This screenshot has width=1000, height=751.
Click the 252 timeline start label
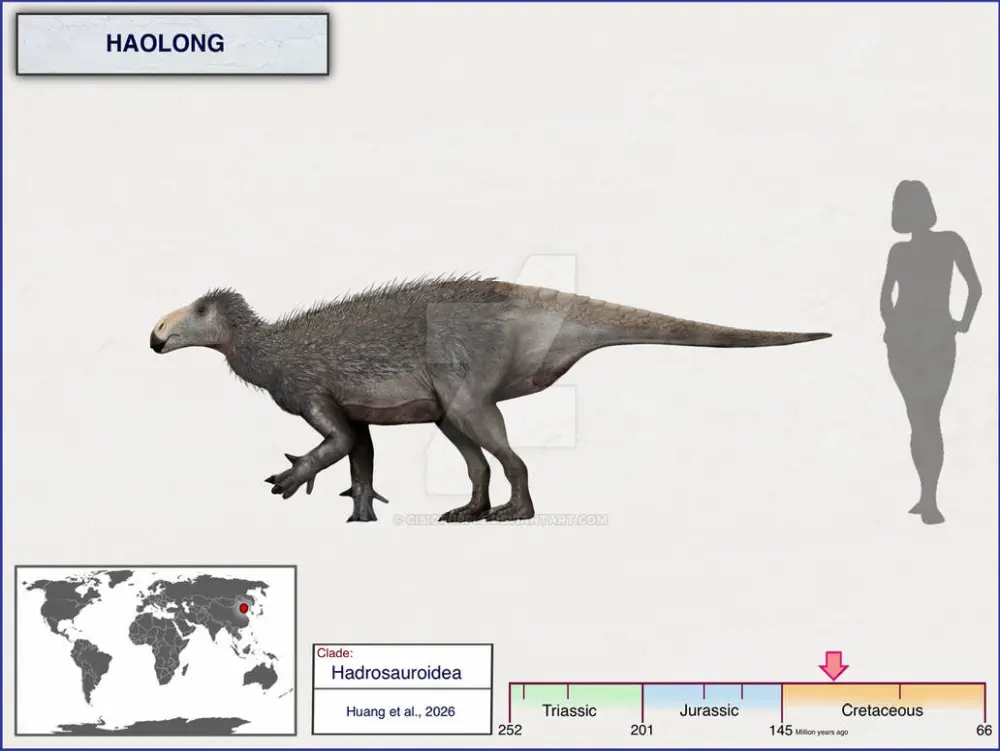coord(511,730)
